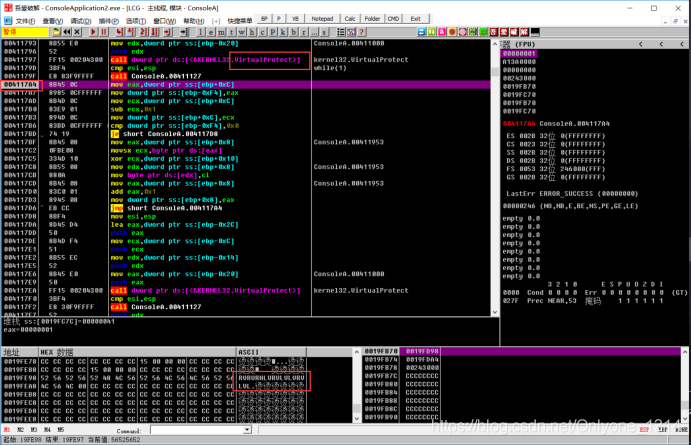
Task: Click the green pause-style plugin icon
Action: (x=431, y=32)
